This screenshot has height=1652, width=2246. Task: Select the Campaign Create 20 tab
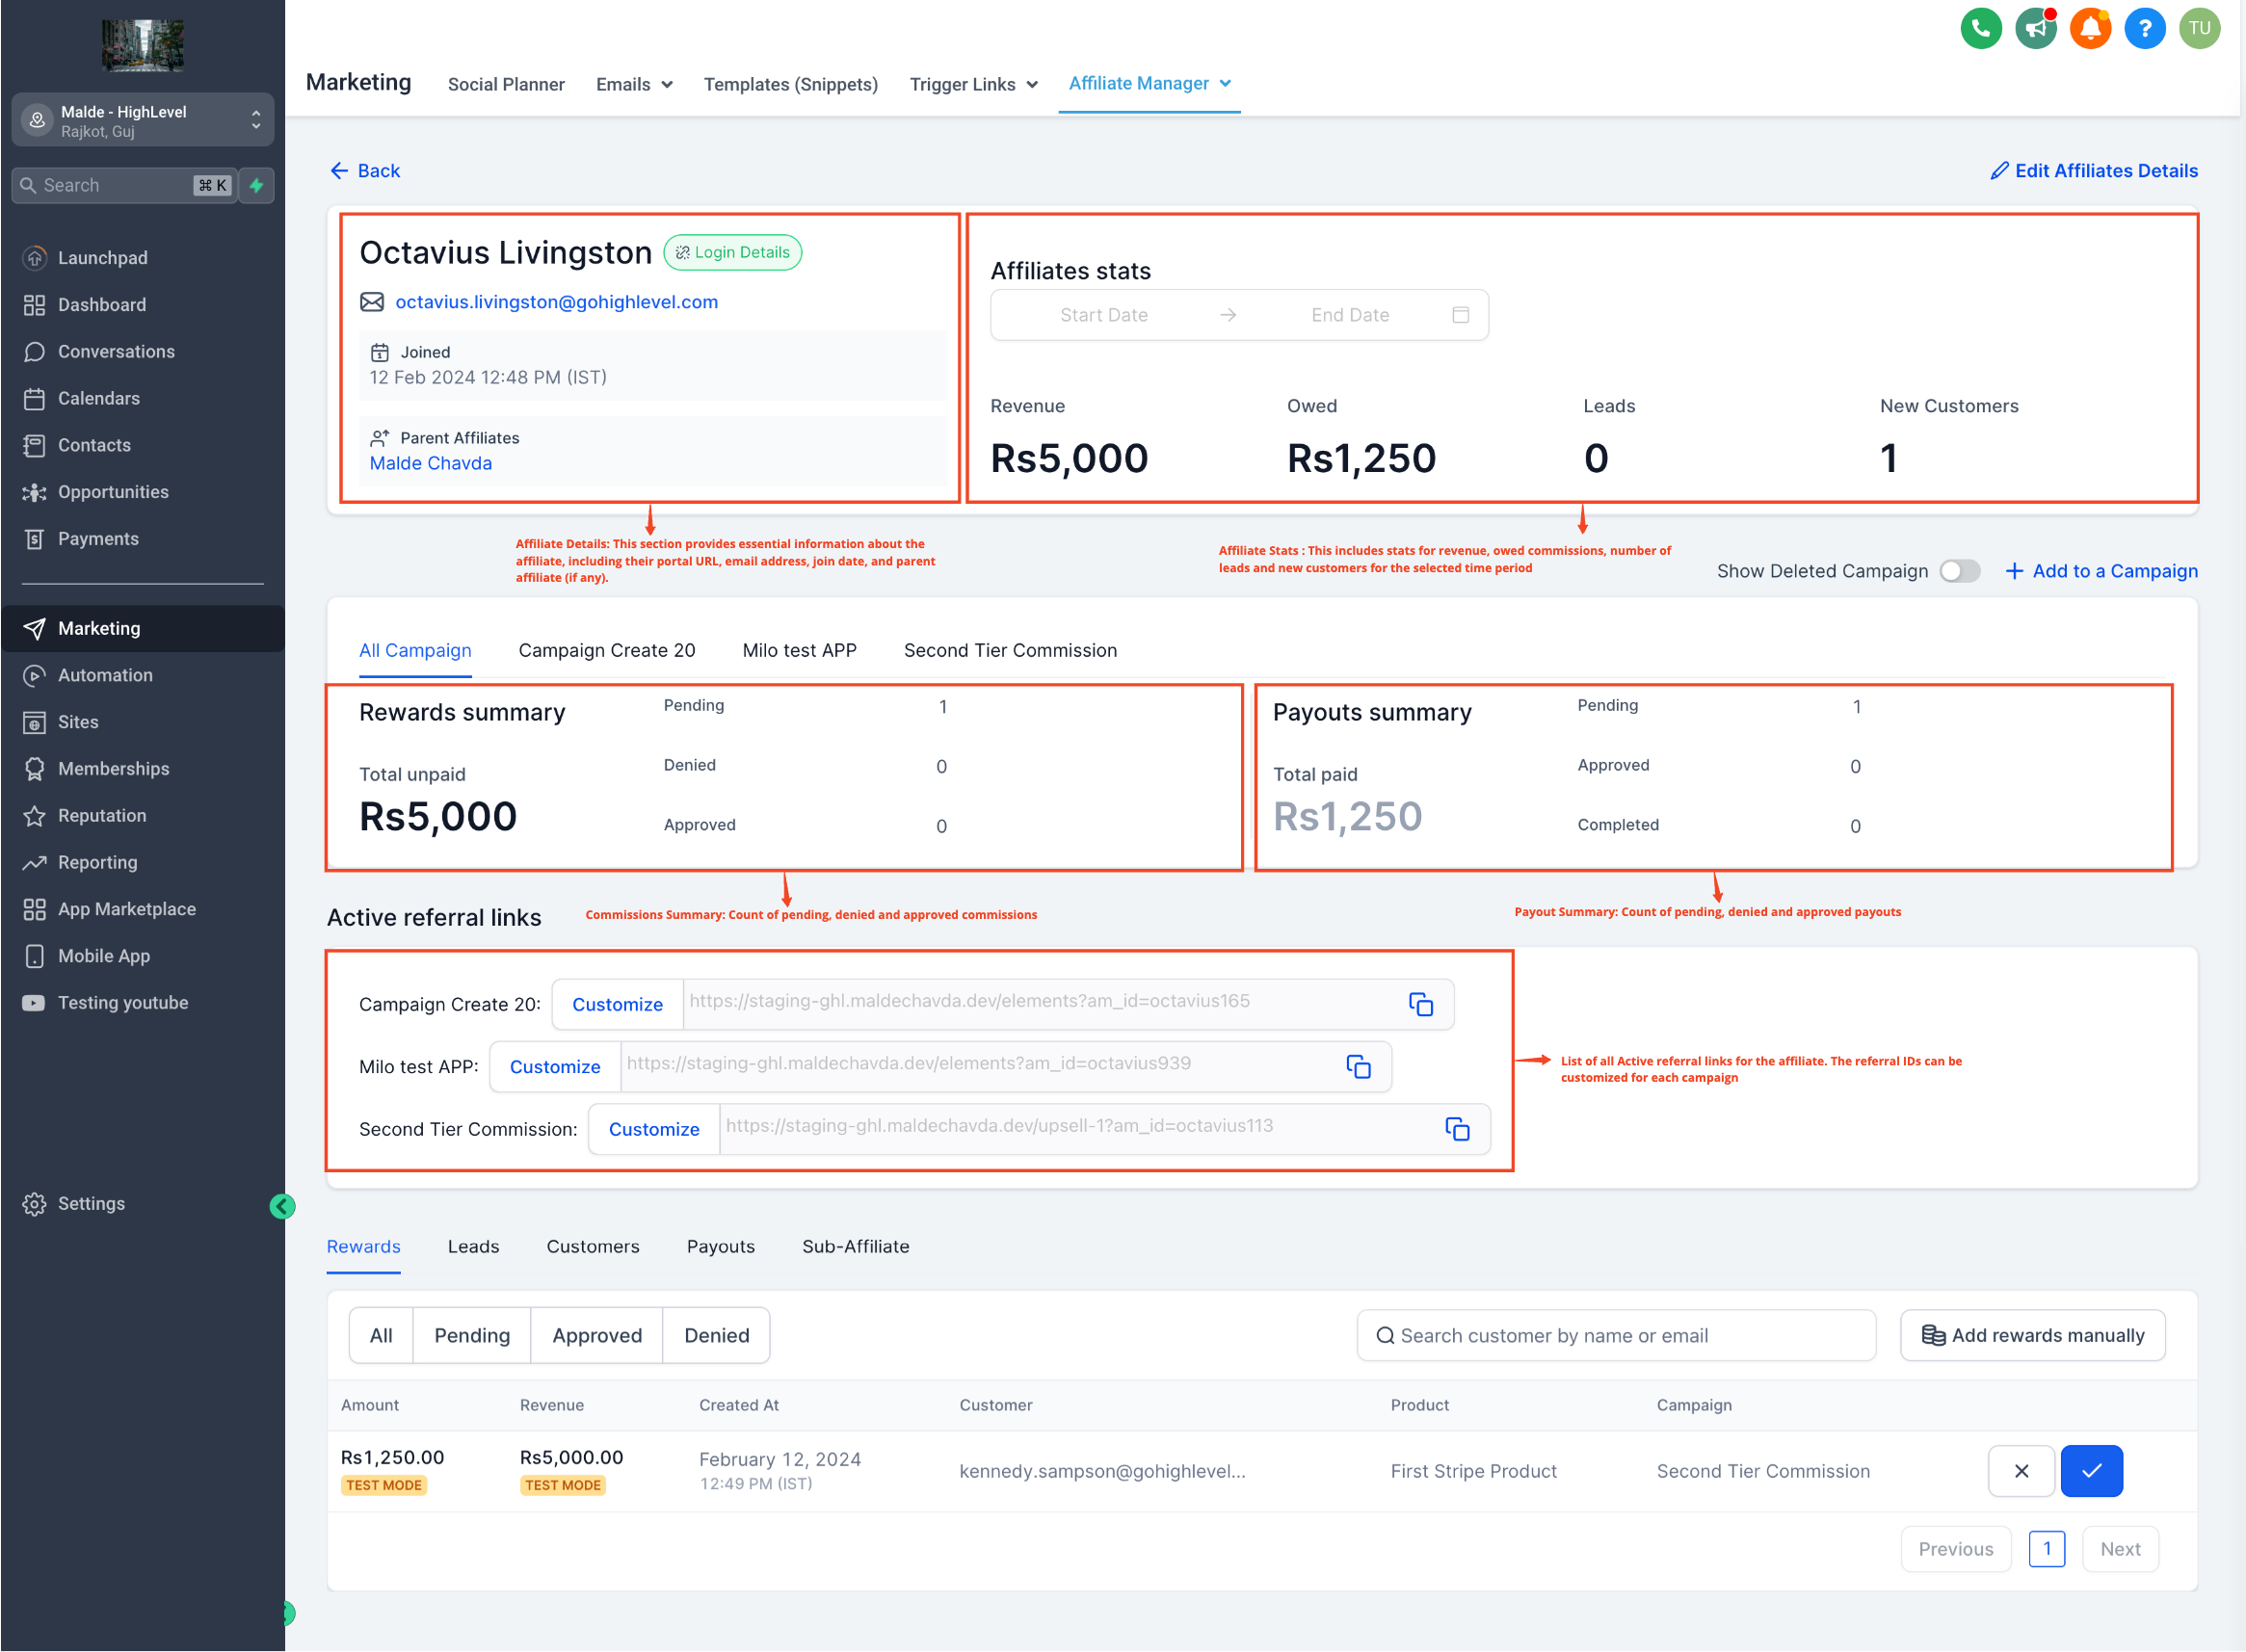pyautogui.click(x=606, y=650)
